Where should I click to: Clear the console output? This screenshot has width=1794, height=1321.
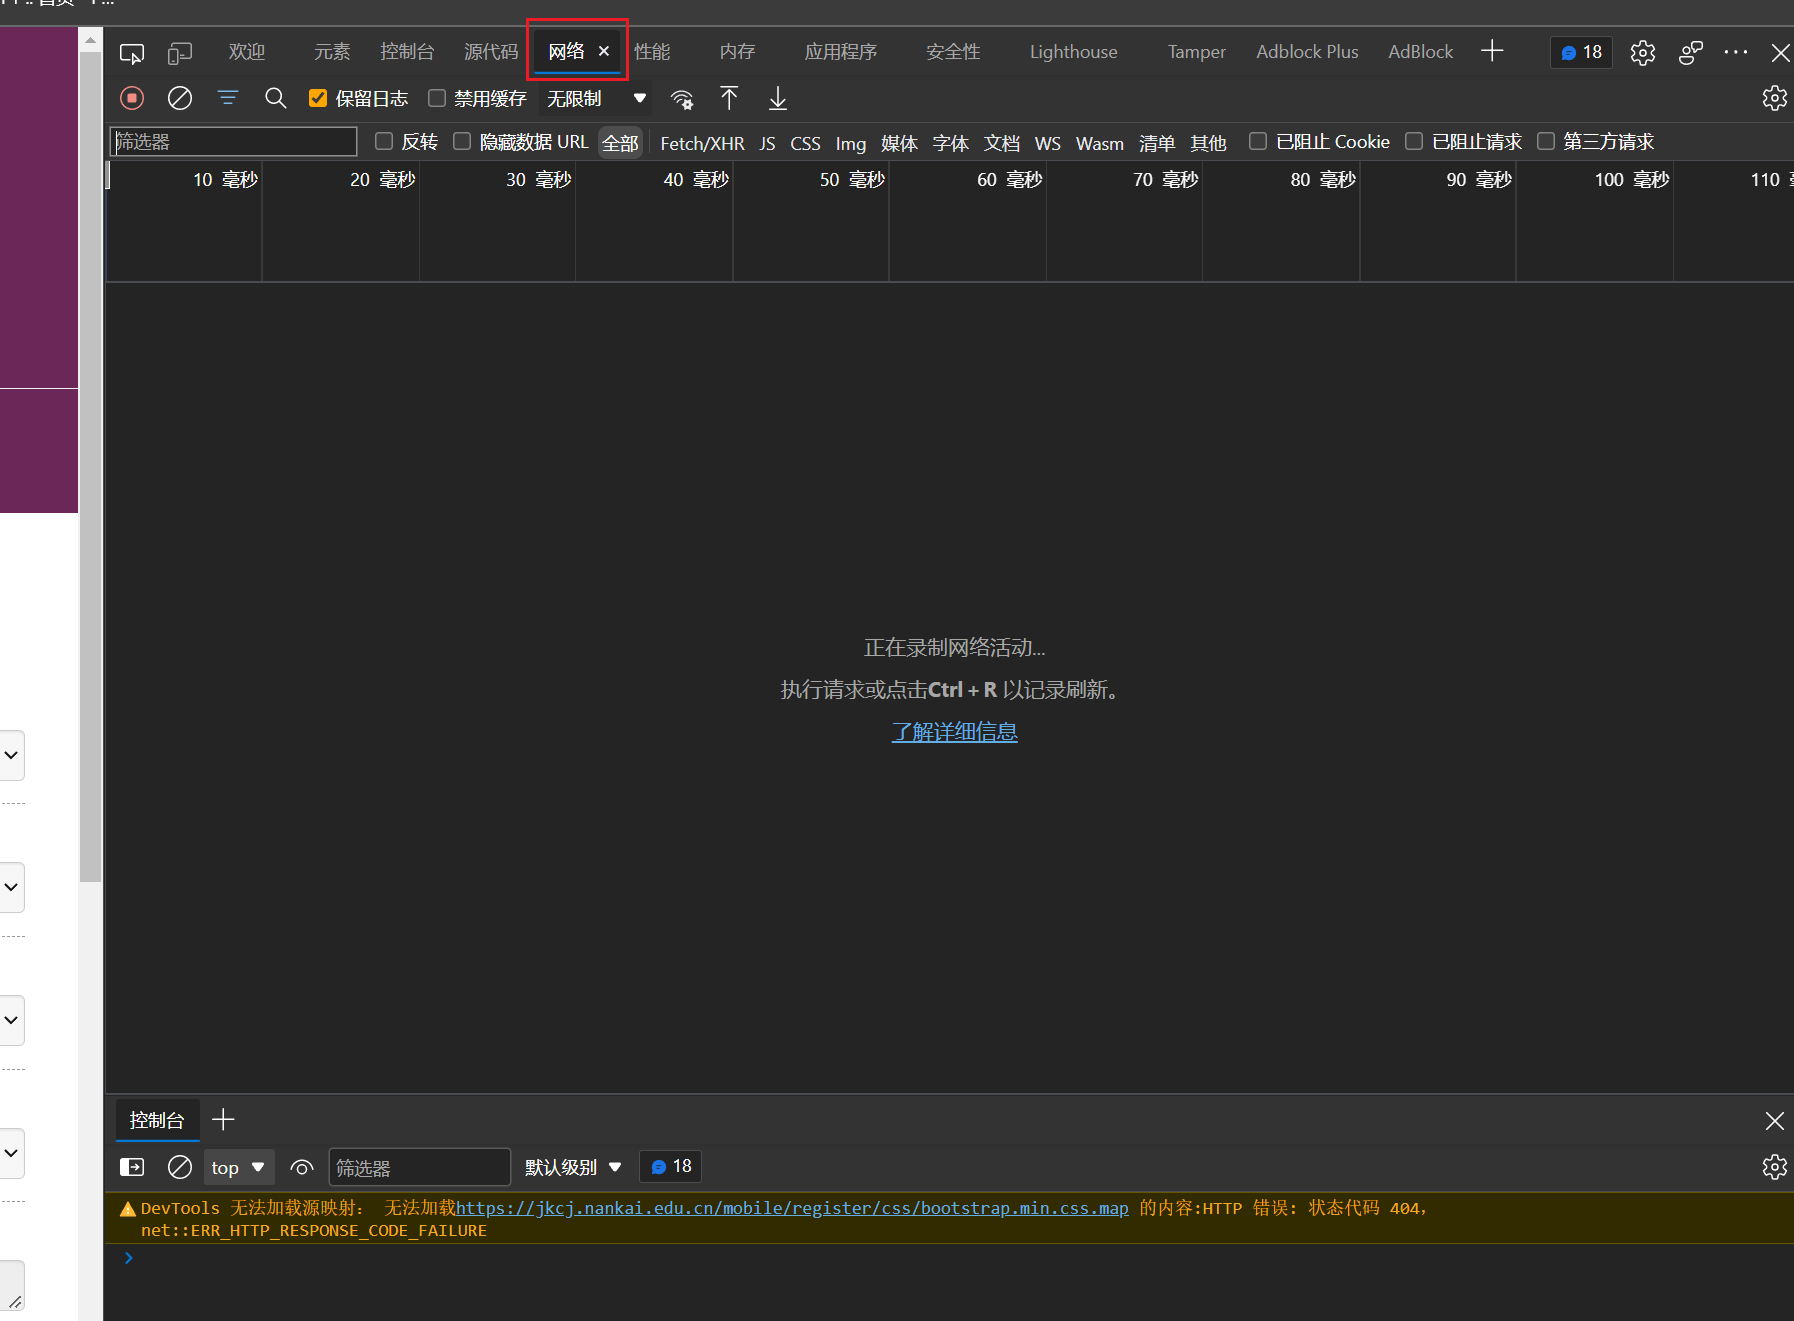point(180,1167)
